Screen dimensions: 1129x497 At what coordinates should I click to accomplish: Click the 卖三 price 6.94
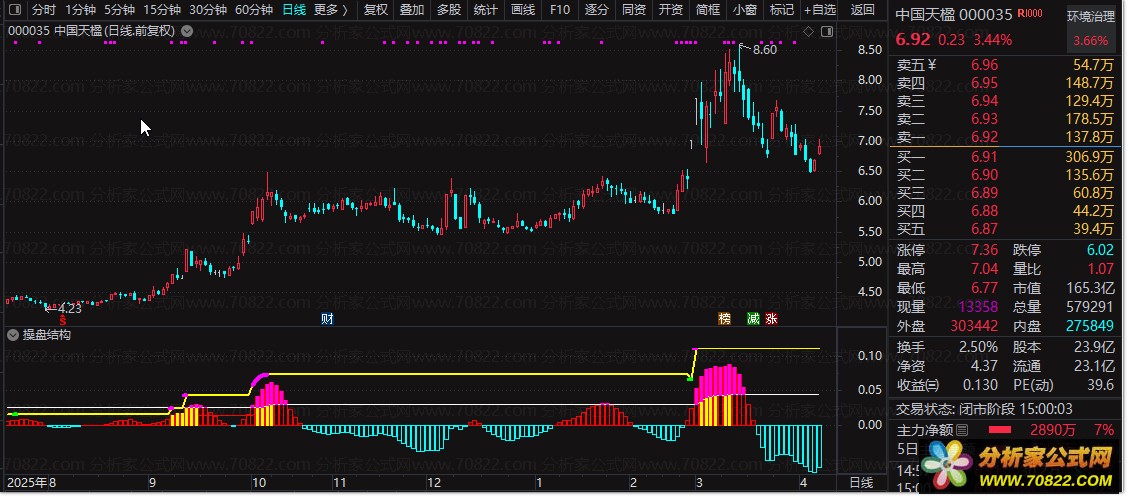point(984,101)
